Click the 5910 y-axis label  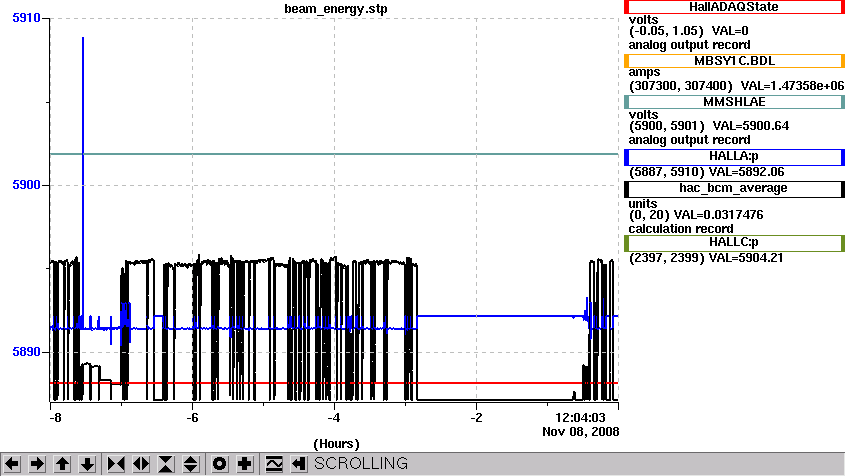coord(26,18)
